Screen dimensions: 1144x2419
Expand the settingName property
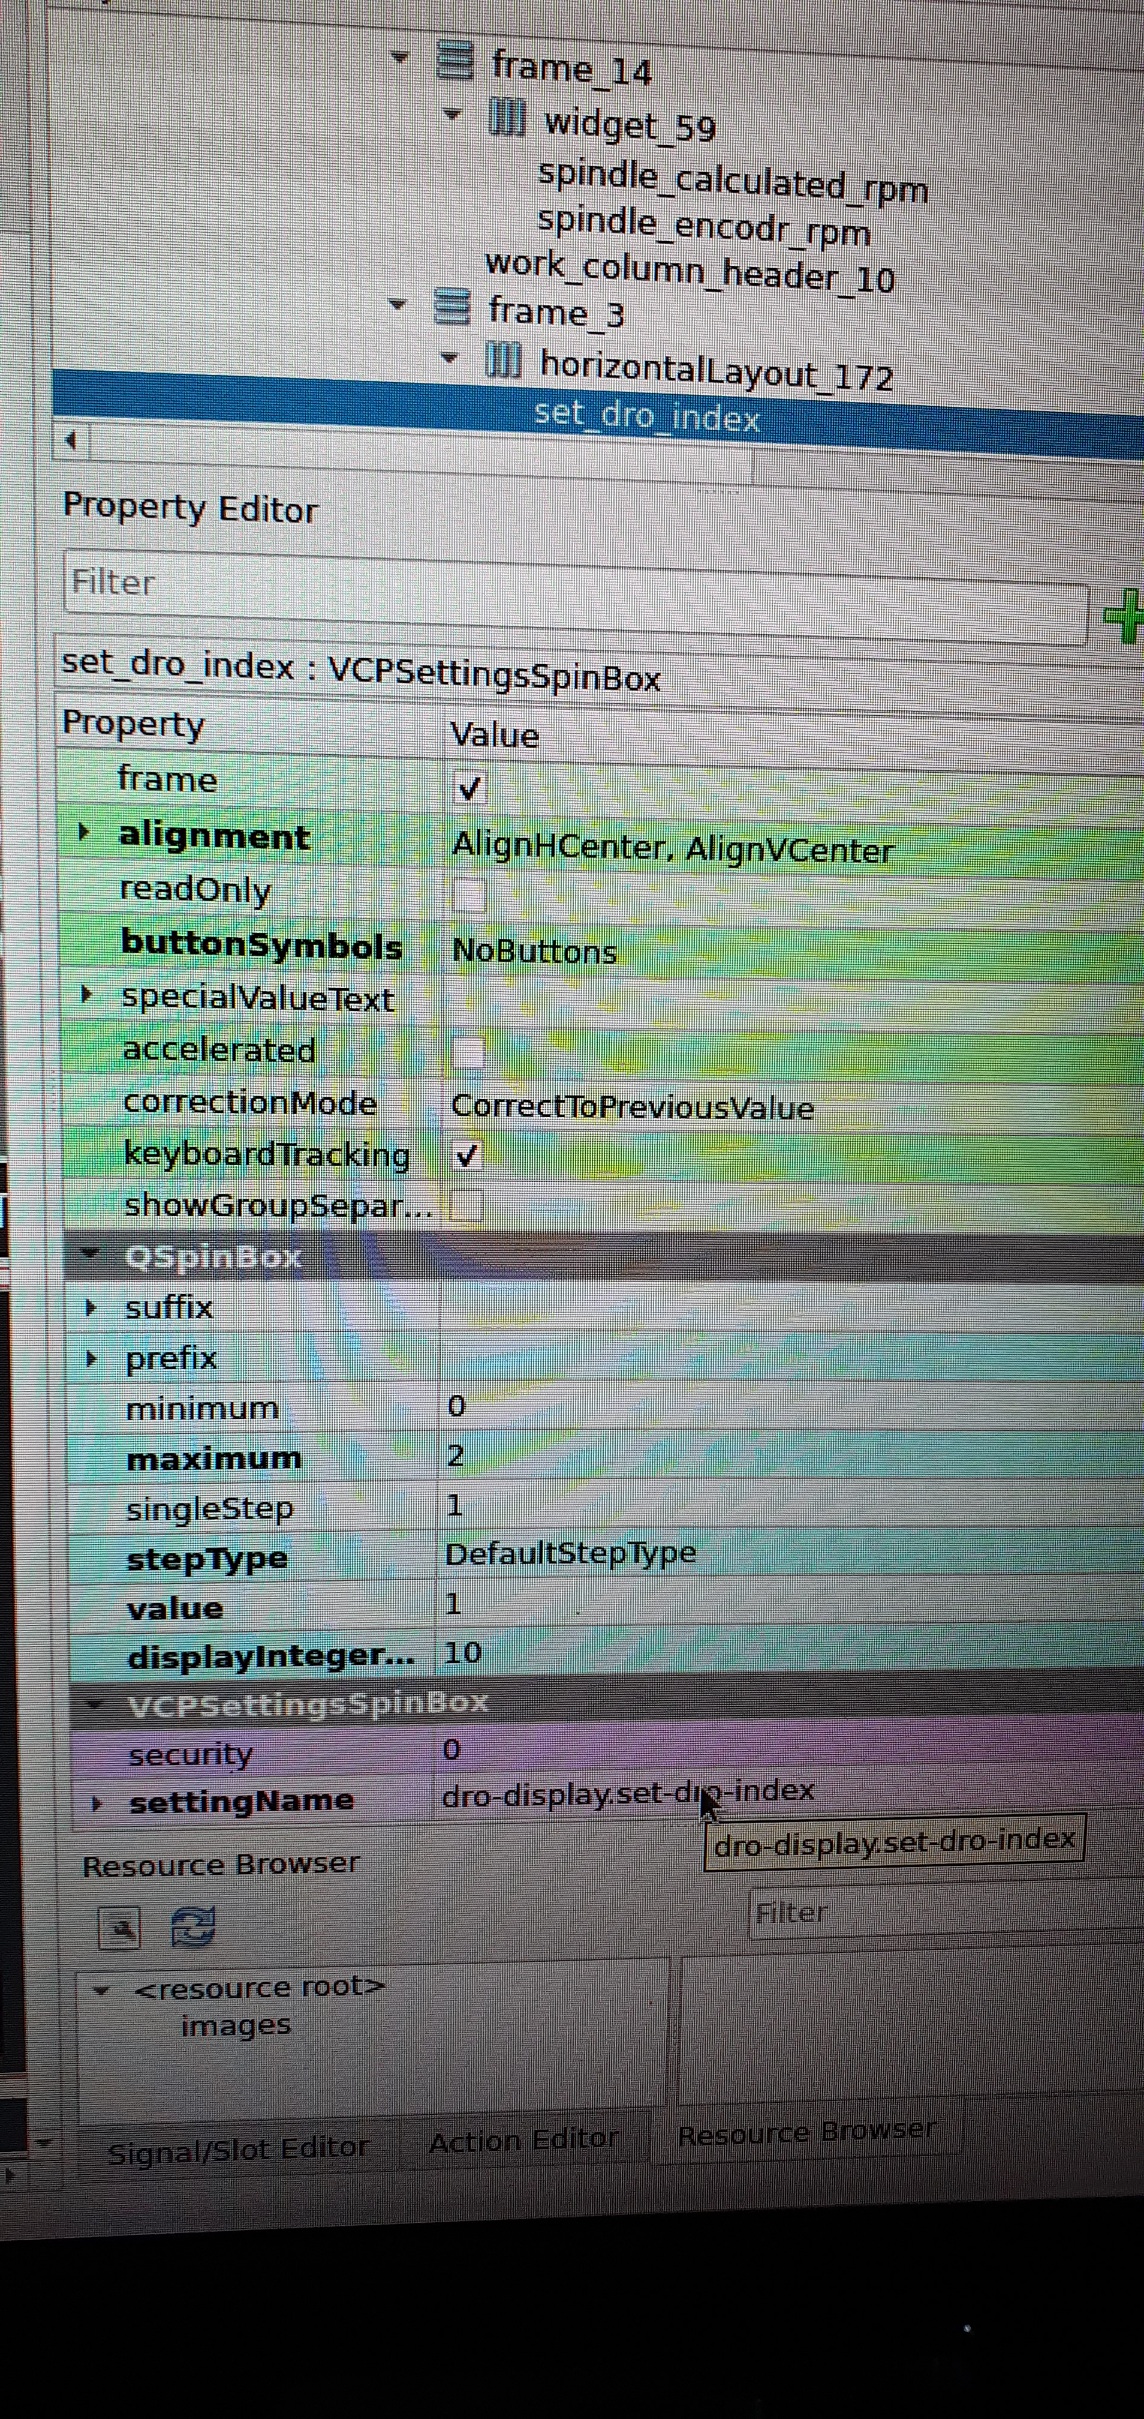pyautogui.click(x=96, y=1802)
